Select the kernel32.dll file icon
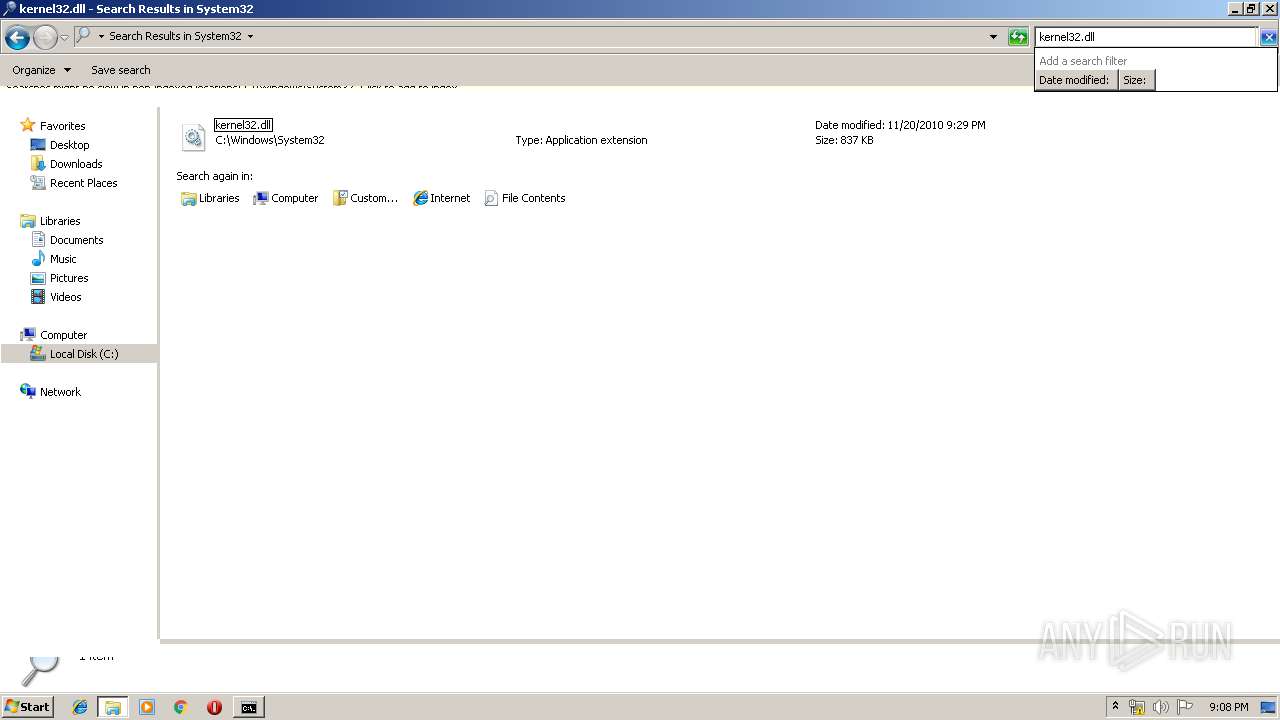Image resolution: width=1280 pixels, height=720 pixels. pyautogui.click(x=193, y=137)
